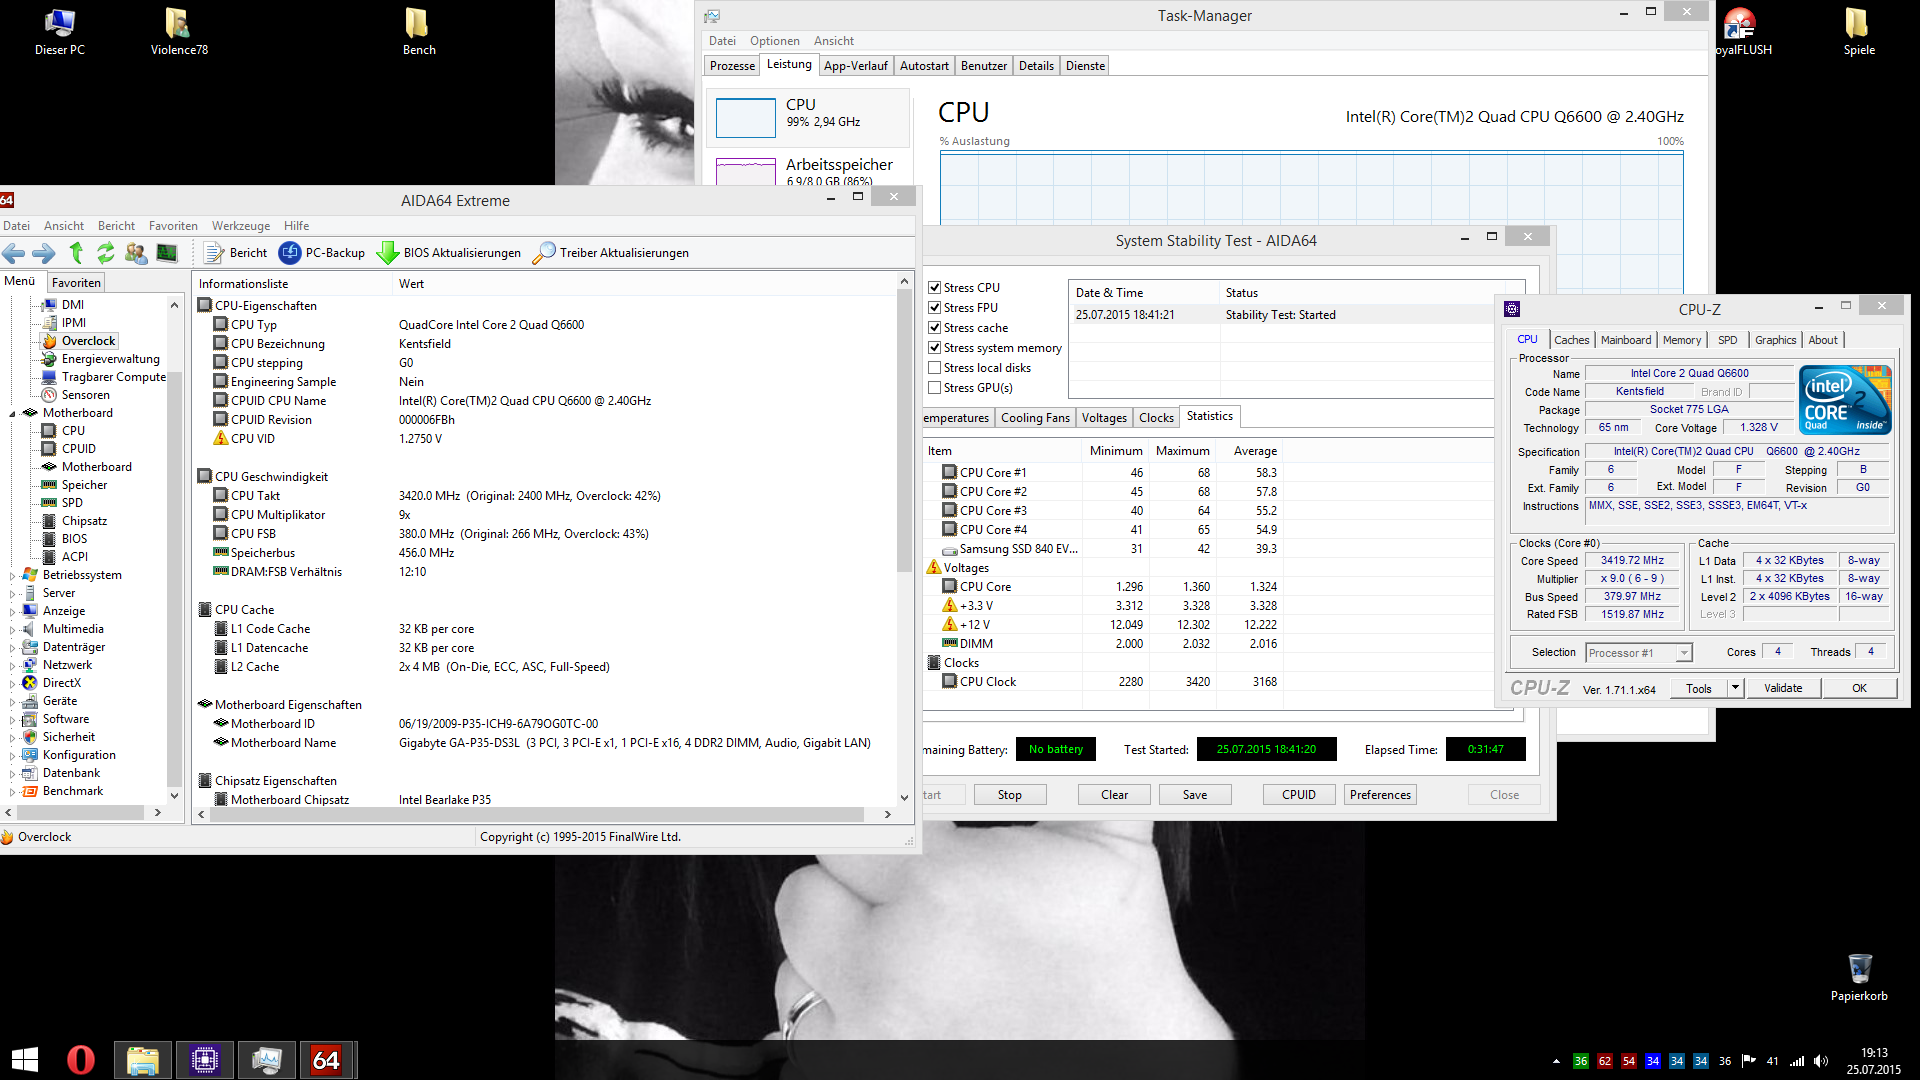Open Optionen menu in Task-Manager
This screenshot has height=1080, width=1920.
click(x=774, y=41)
